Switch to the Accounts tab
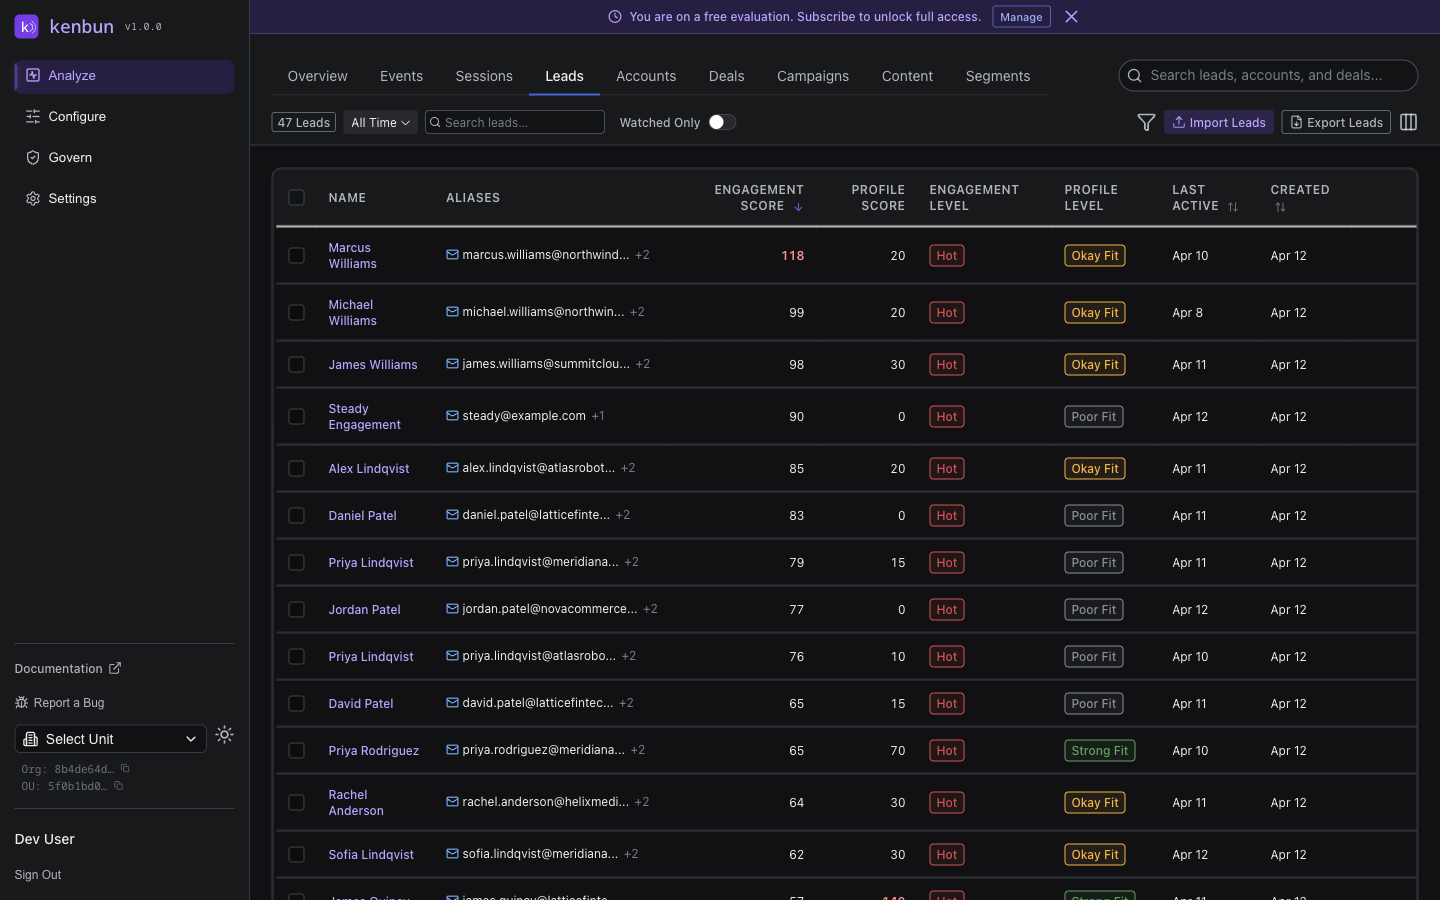This screenshot has height=900, width=1440. tap(646, 76)
